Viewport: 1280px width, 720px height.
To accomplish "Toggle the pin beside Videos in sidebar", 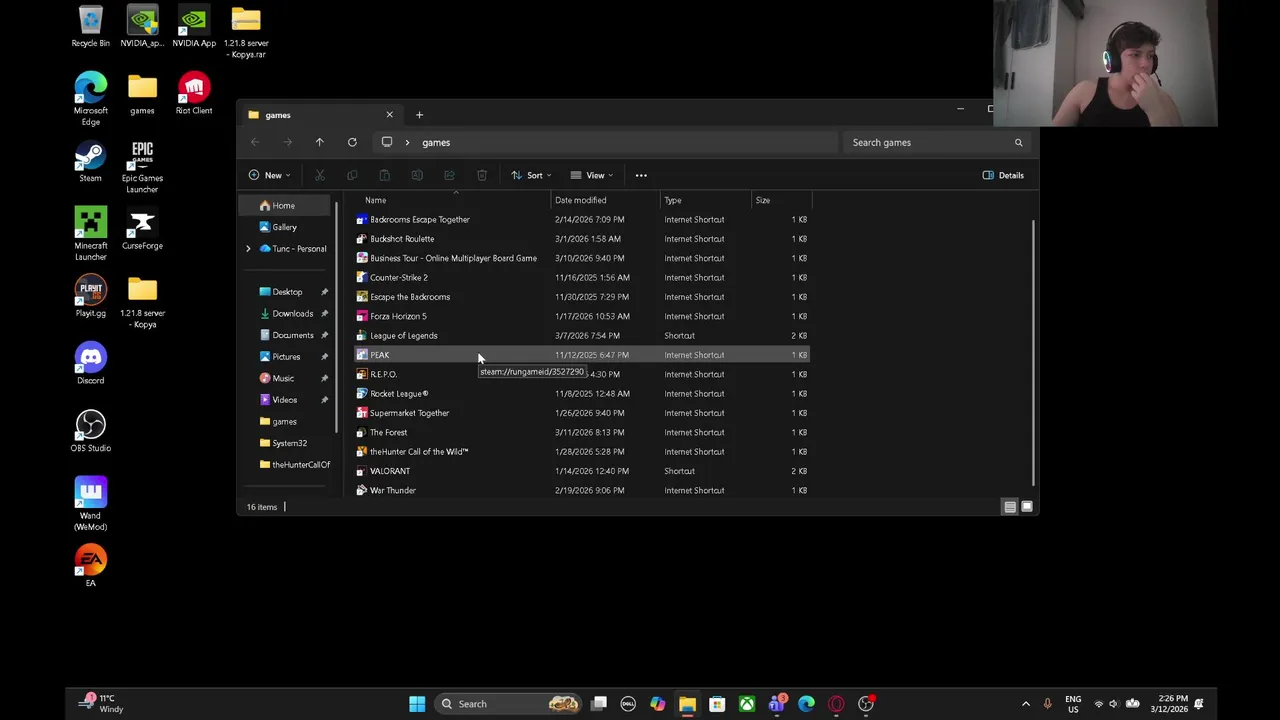I will 324,400.
